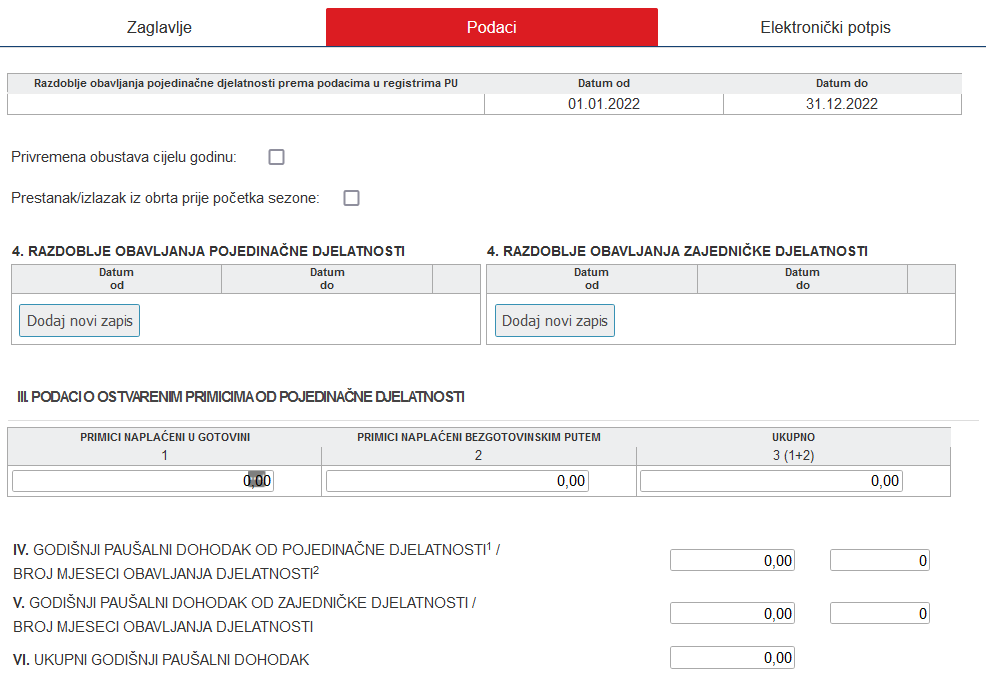Click the Ukupni godišnji paušalni dohodak field

pos(732,657)
